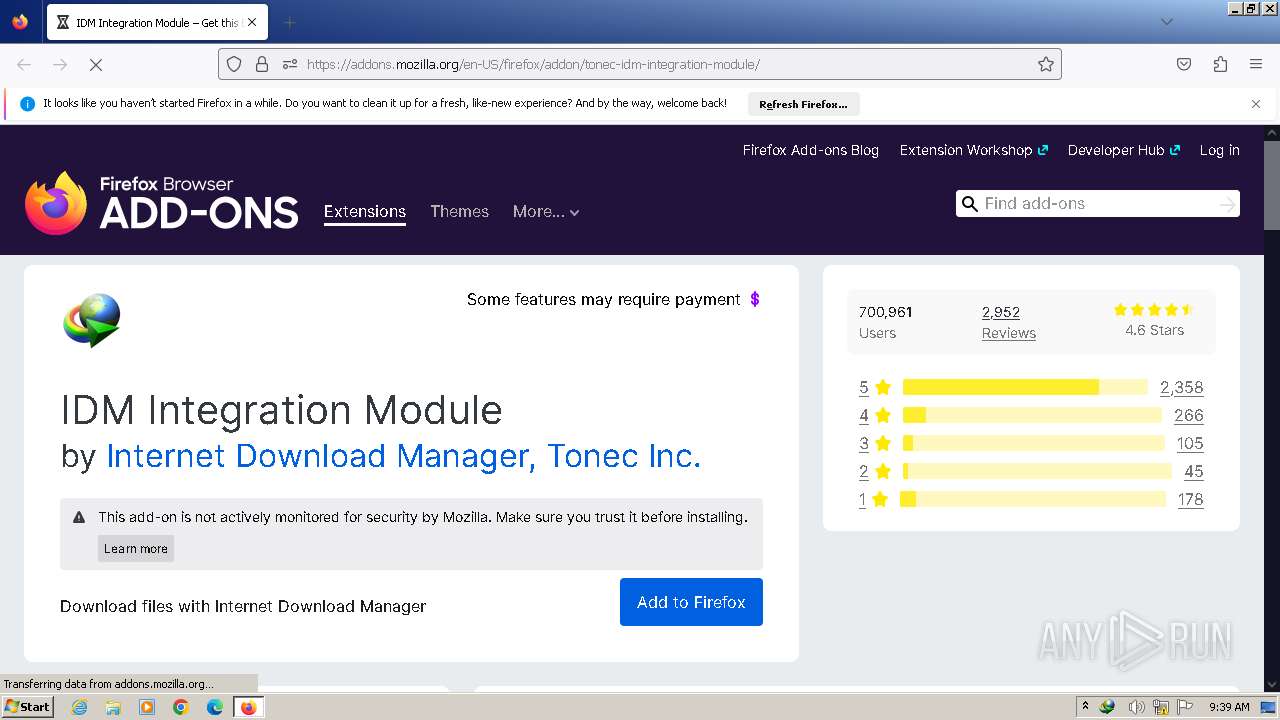This screenshot has height=720, width=1280.
Task: Click the 9:39 AM clock
Action: click(1229, 707)
